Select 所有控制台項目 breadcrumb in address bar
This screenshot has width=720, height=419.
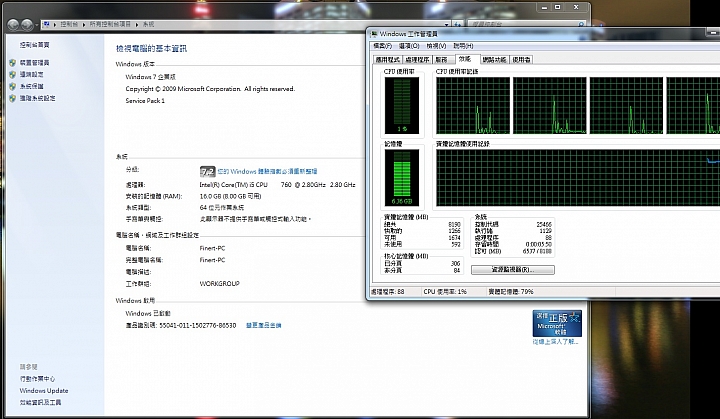pos(110,24)
